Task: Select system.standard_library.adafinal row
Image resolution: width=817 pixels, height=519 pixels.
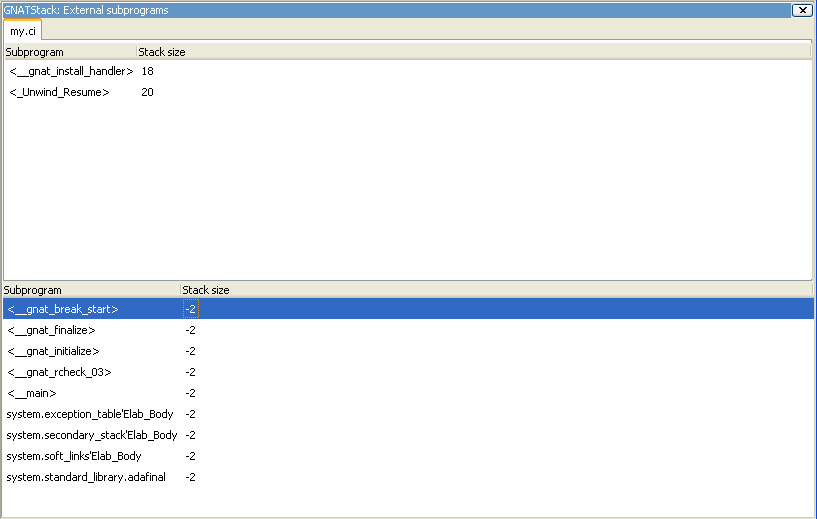Action: coord(86,477)
